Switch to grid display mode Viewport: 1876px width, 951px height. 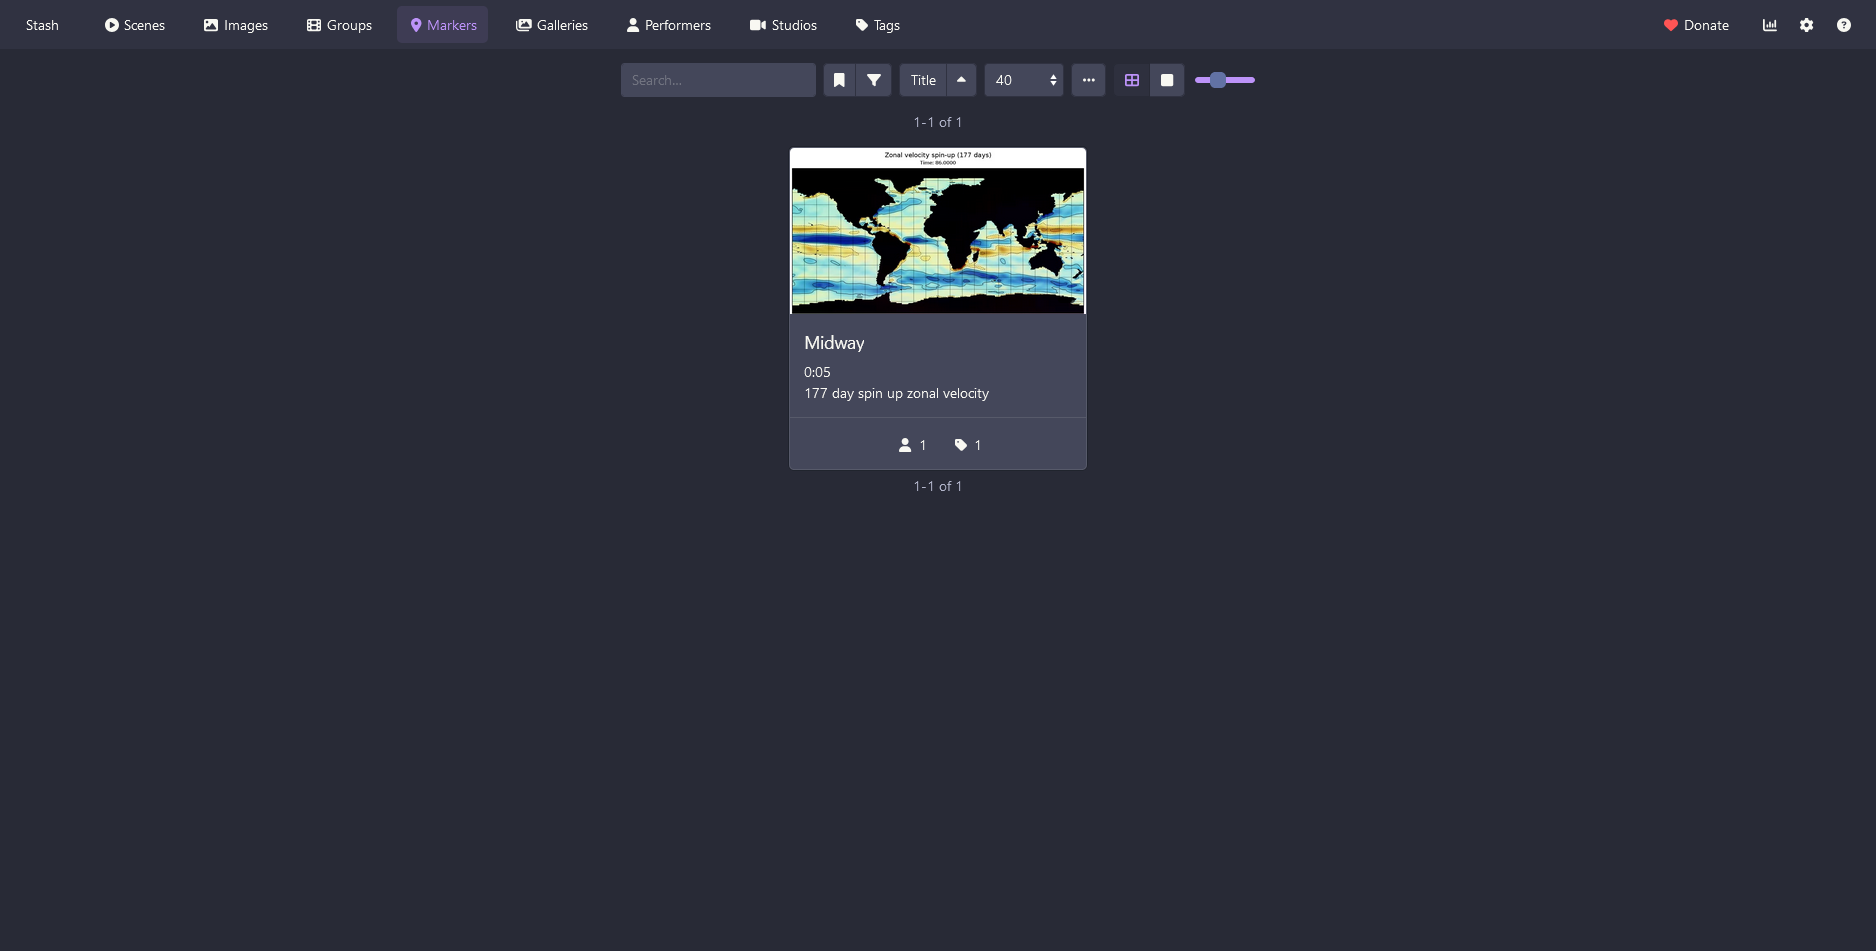(x=1132, y=80)
